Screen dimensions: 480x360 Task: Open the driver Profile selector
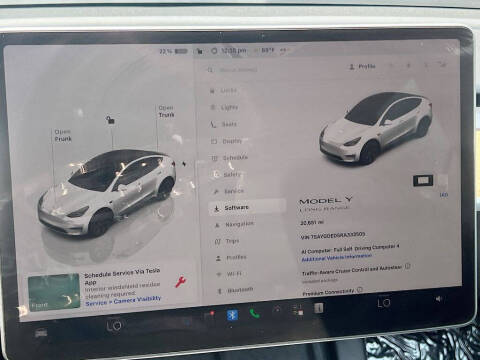362,67
